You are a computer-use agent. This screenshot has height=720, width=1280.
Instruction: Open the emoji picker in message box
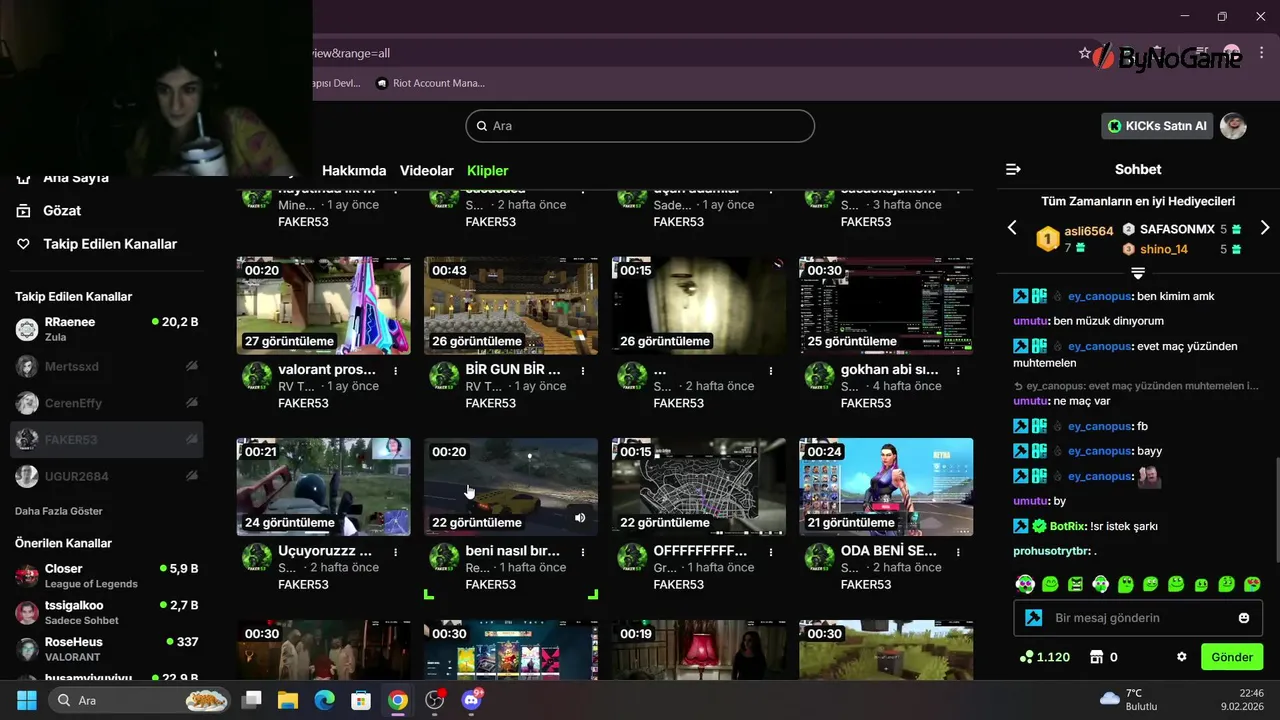click(x=1244, y=618)
